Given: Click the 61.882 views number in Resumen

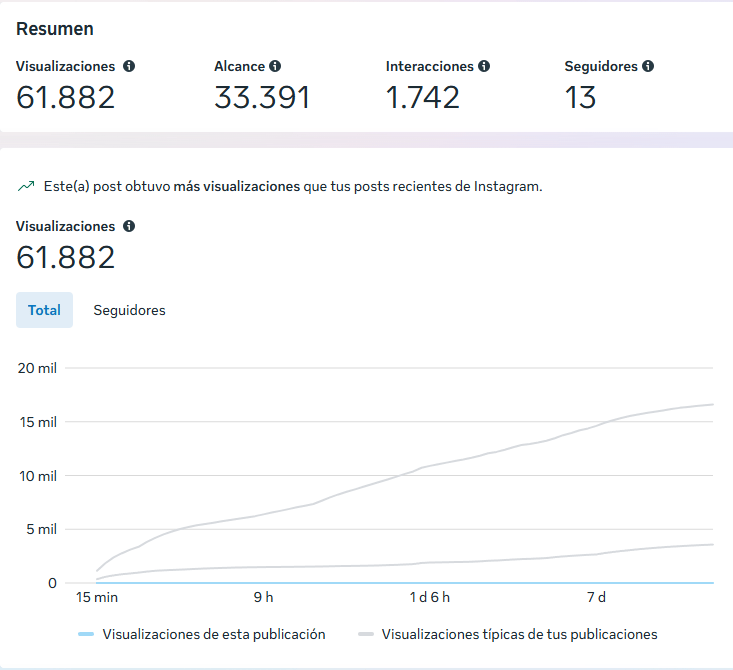Looking at the screenshot, I should point(66,98).
